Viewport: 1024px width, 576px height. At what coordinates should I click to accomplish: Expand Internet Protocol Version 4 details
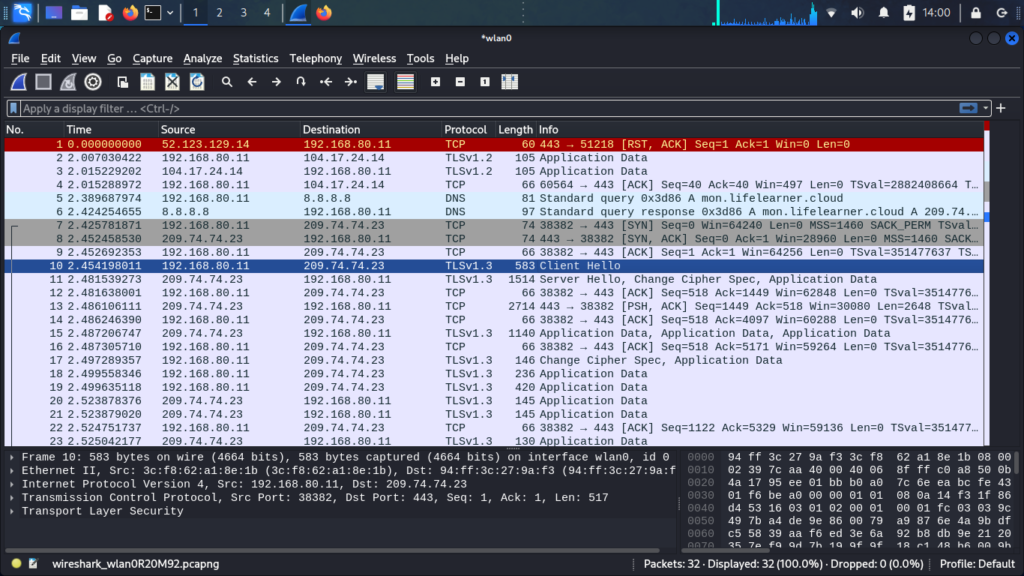(12, 484)
